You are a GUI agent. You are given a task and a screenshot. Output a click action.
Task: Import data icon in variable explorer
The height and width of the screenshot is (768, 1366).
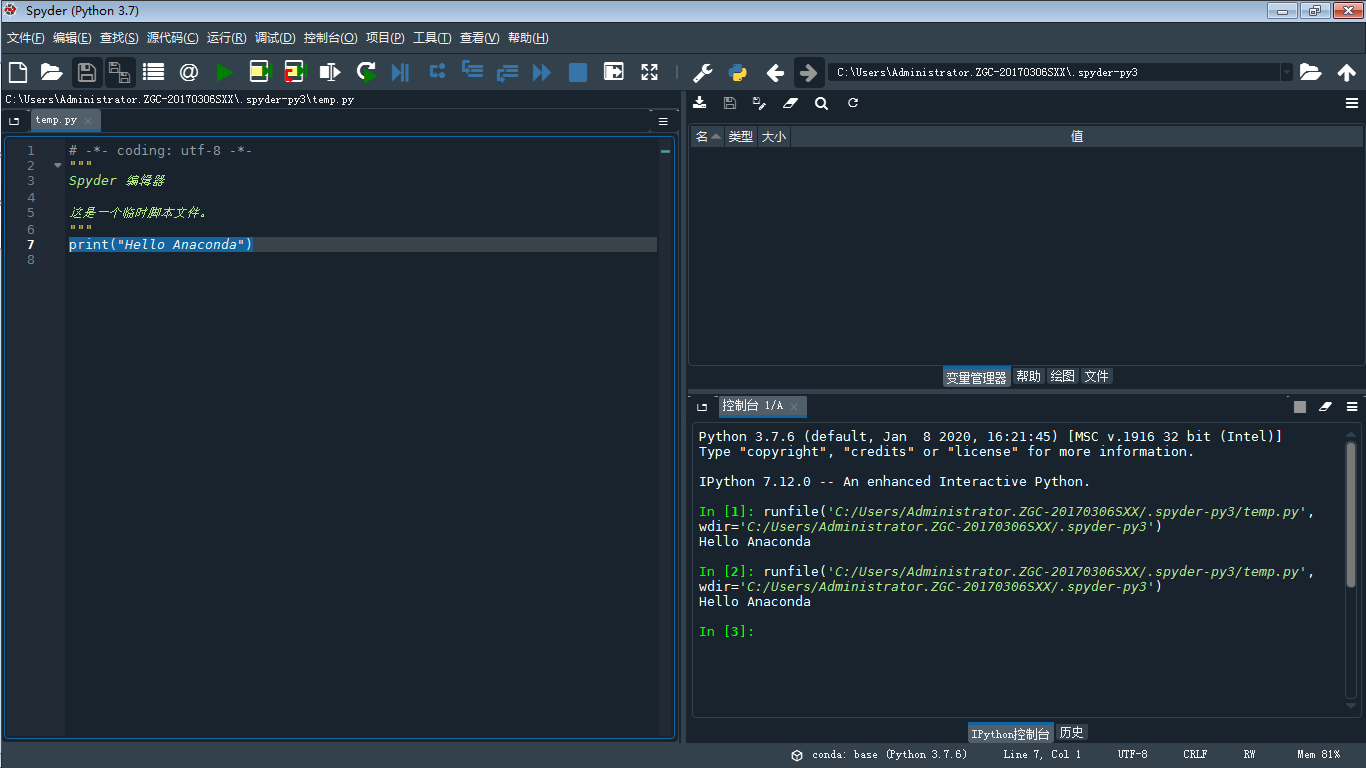click(x=700, y=103)
